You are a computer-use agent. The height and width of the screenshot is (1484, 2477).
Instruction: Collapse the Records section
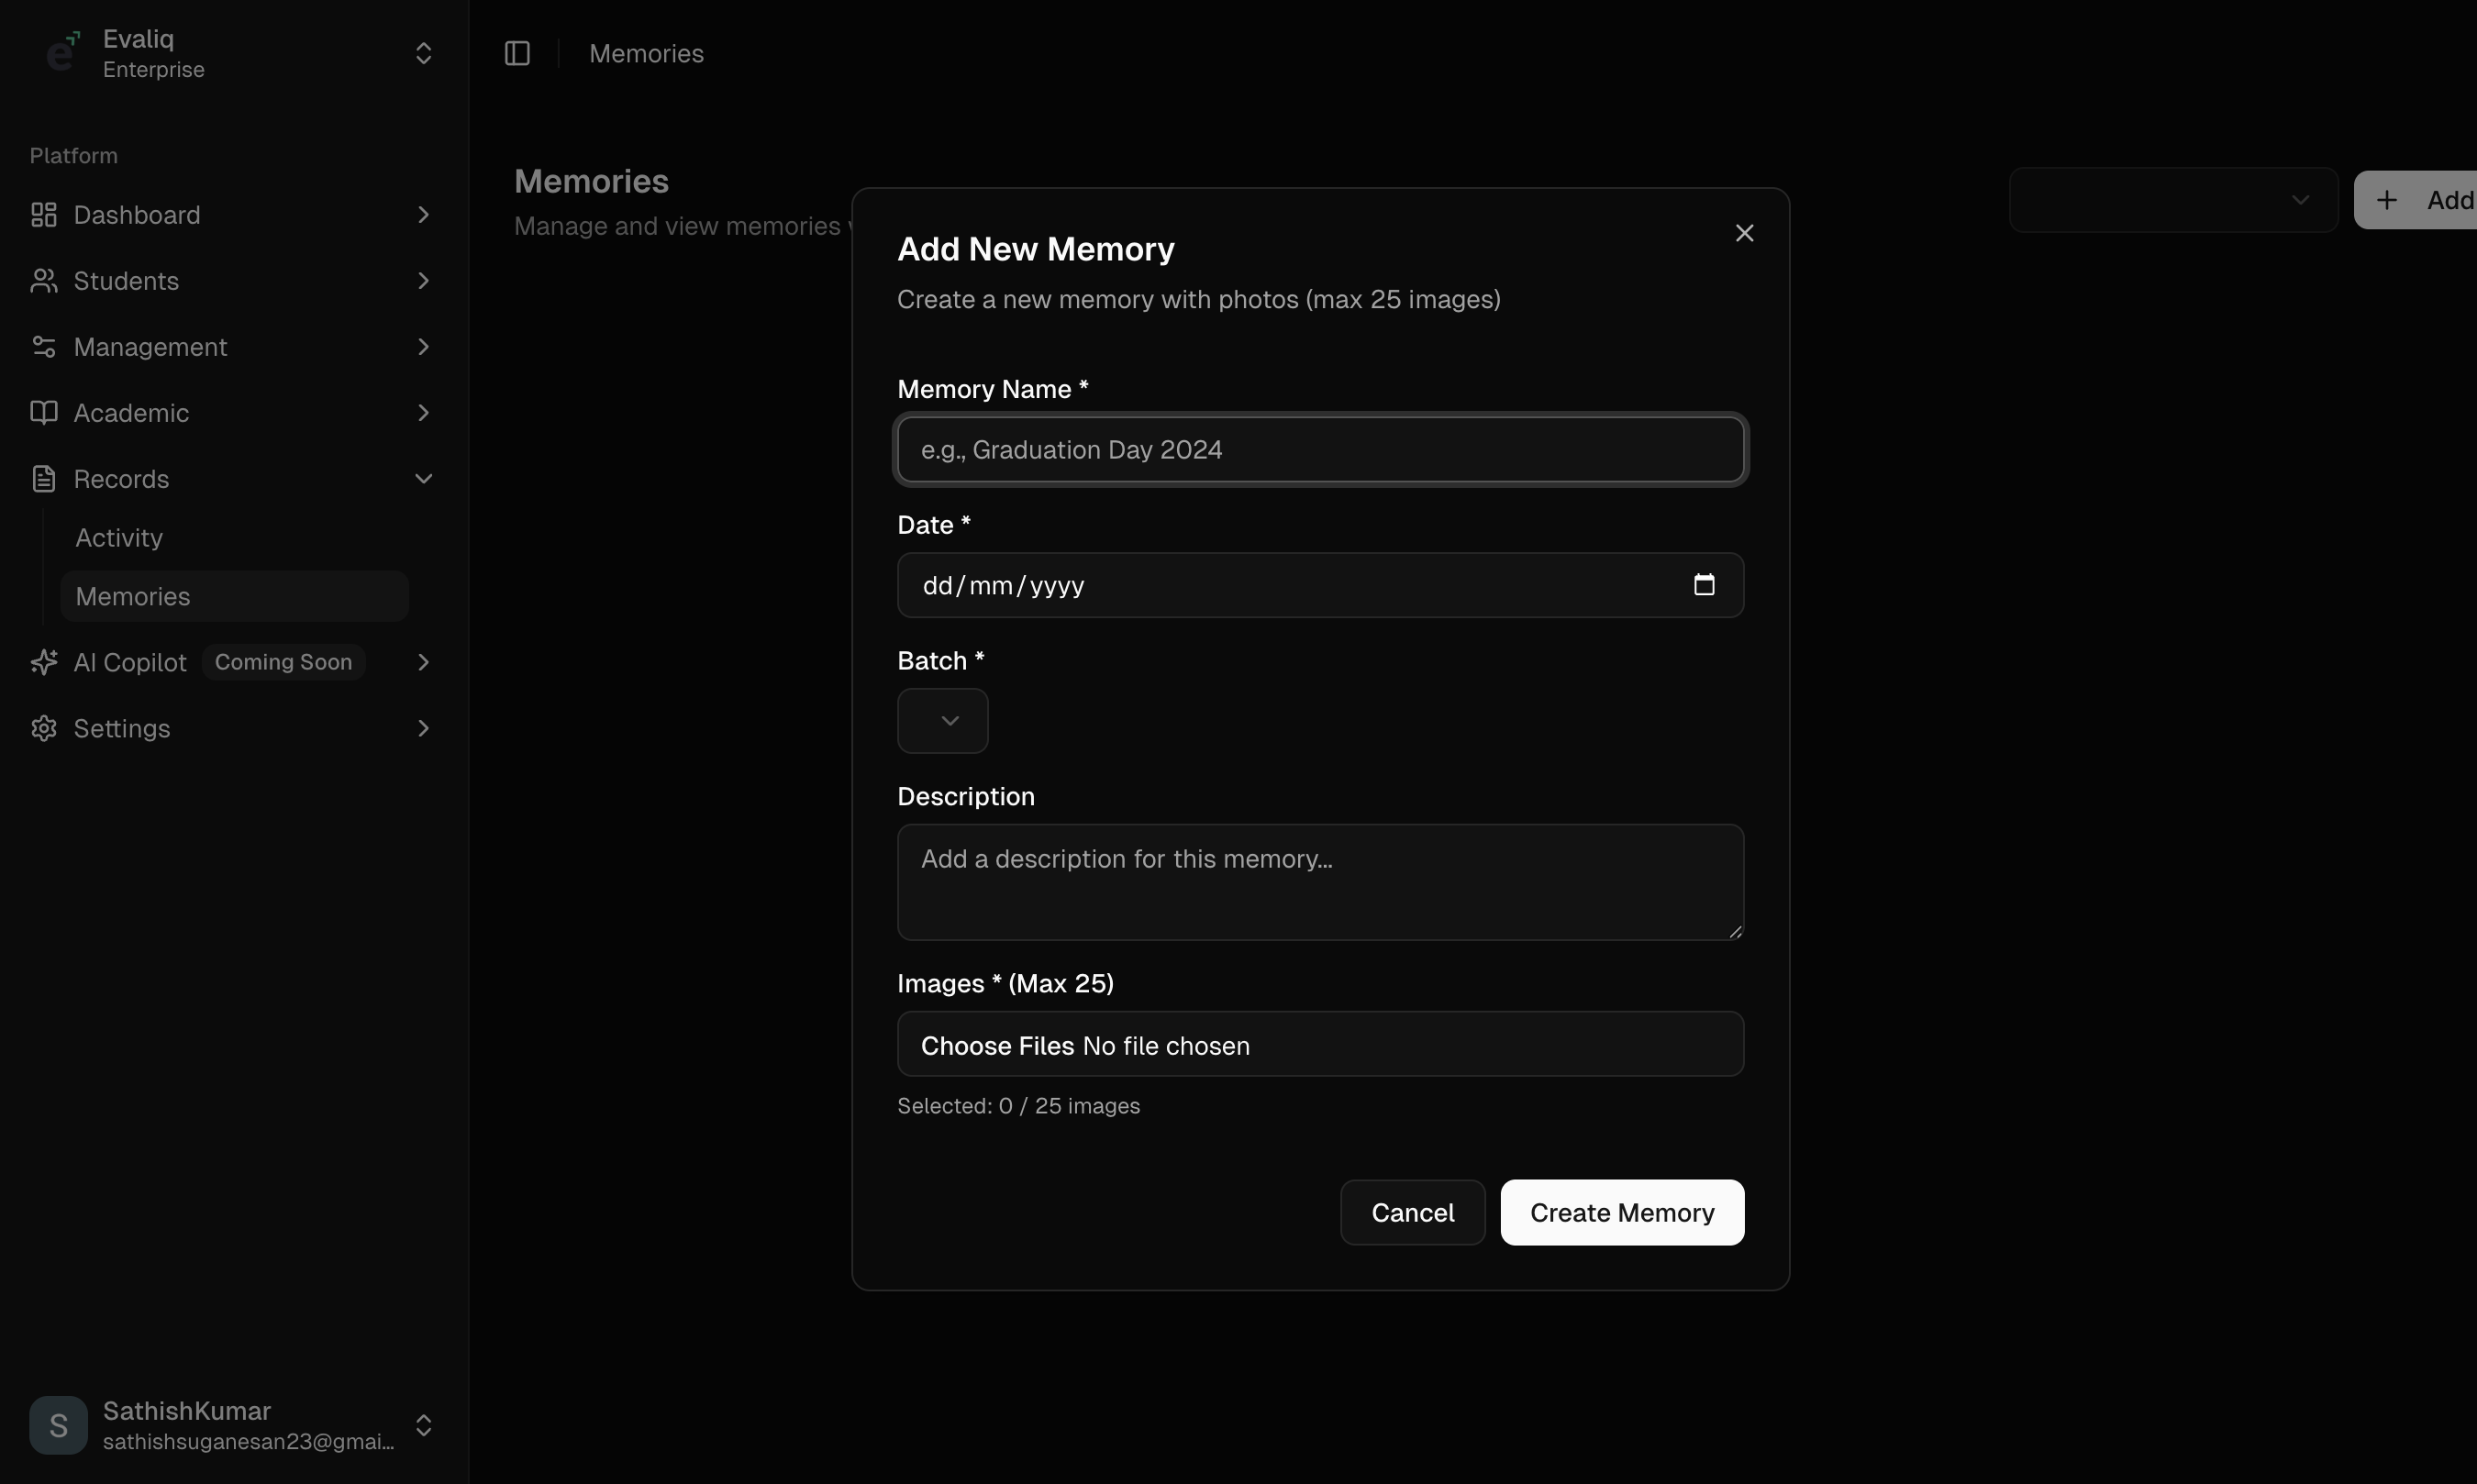[423, 479]
